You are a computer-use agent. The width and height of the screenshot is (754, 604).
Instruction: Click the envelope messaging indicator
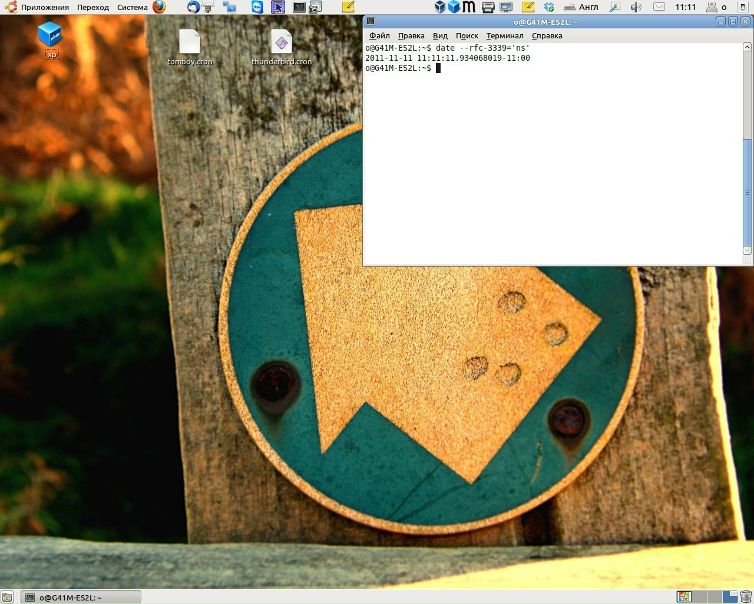(x=659, y=7)
